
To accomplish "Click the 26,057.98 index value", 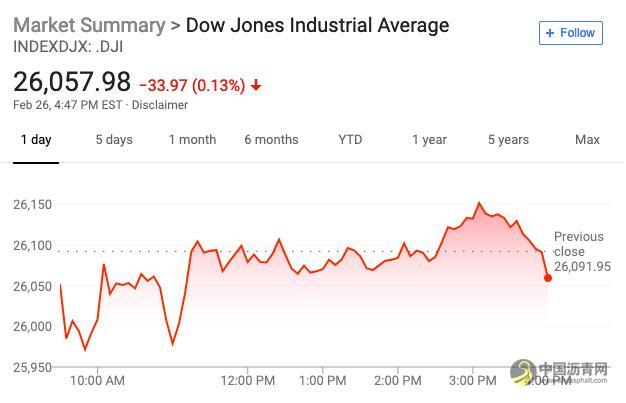I will 72,81.
